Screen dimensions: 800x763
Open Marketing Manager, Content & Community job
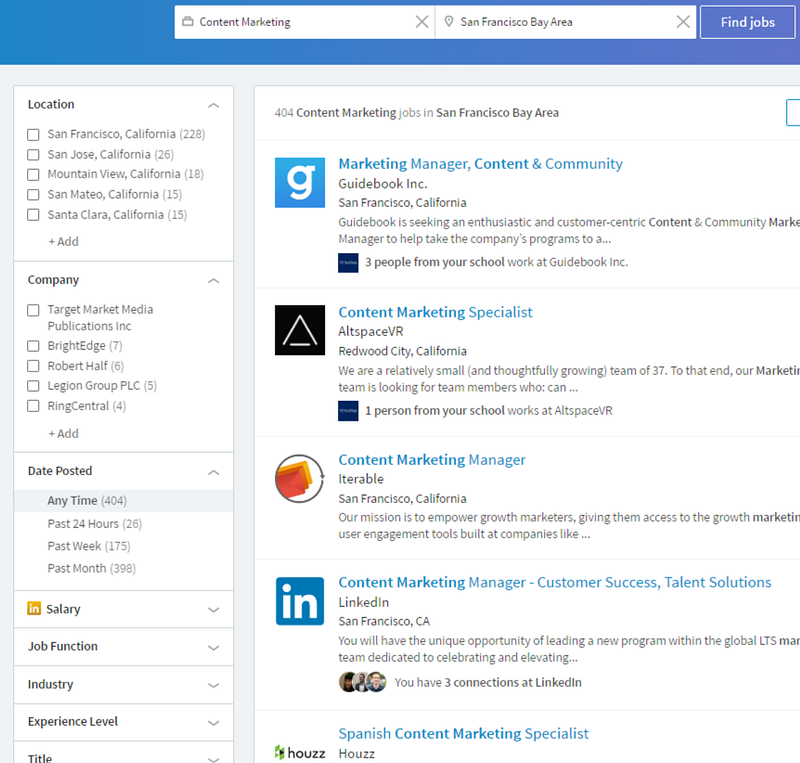click(x=480, y=164)
